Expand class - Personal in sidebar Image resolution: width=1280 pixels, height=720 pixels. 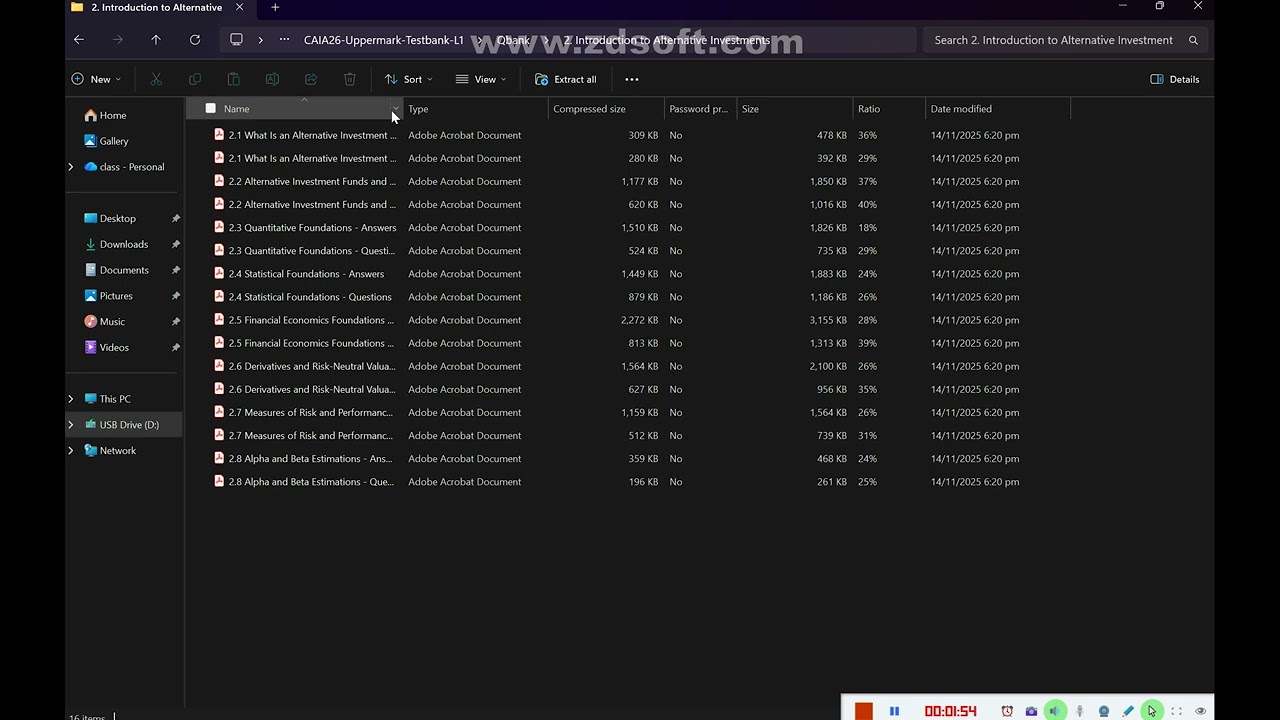click(70, 167)
